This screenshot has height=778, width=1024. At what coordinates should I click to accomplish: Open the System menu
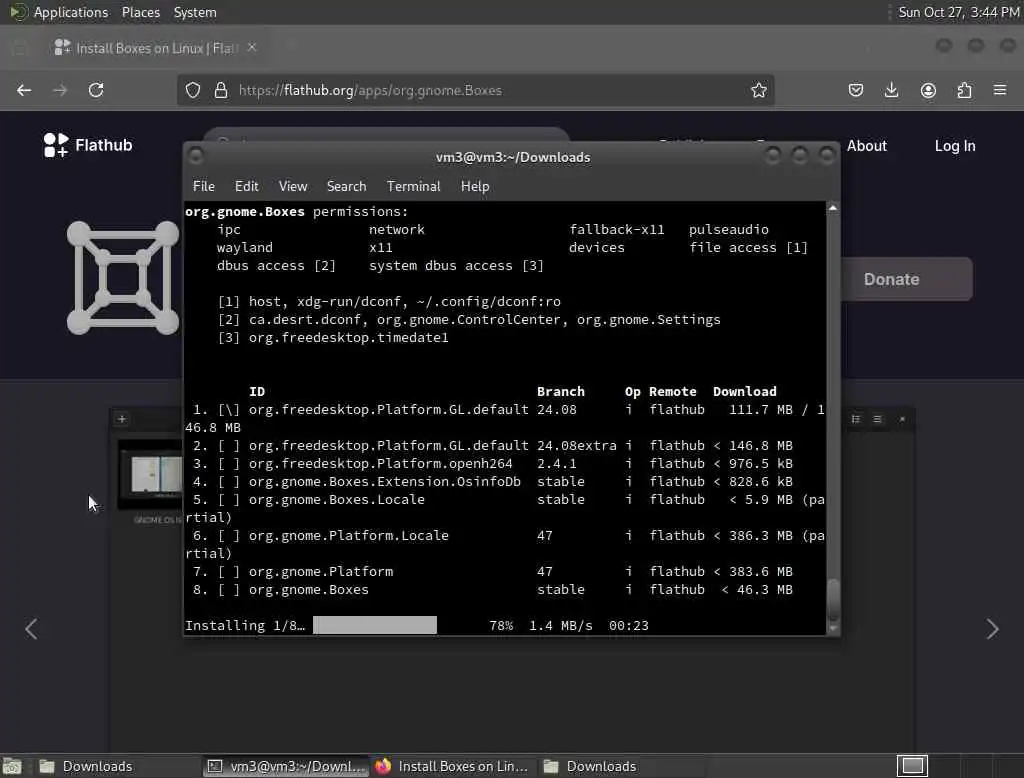click(195, 12)
